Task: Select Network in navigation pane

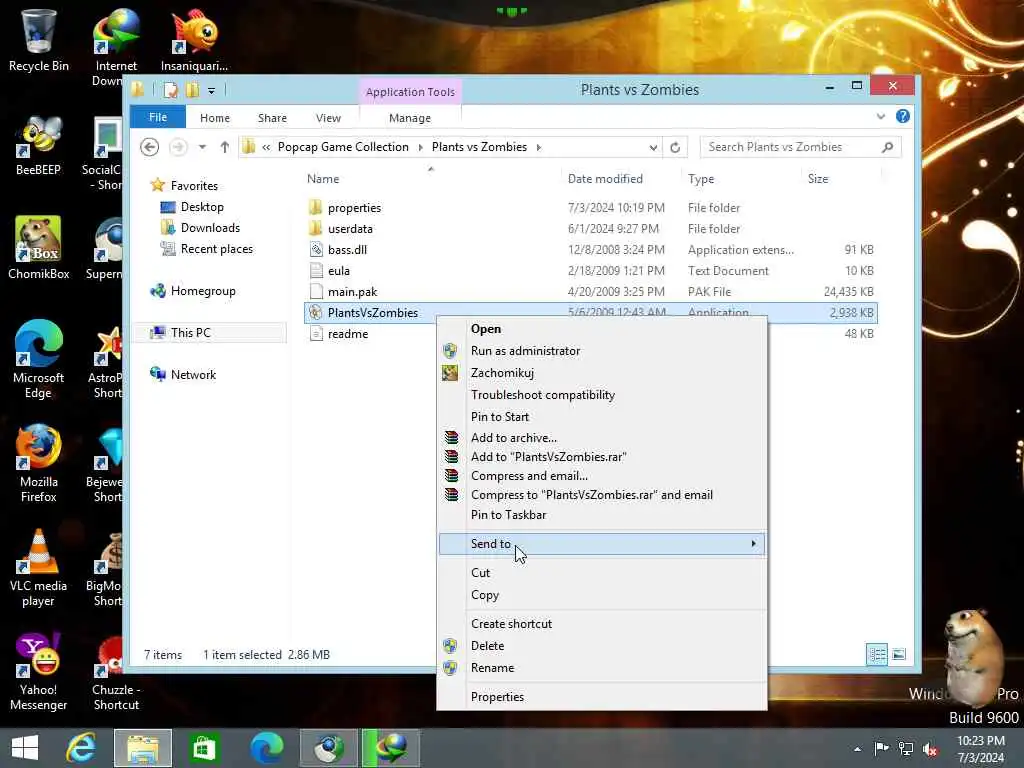Action: click(x=193, y=375)
